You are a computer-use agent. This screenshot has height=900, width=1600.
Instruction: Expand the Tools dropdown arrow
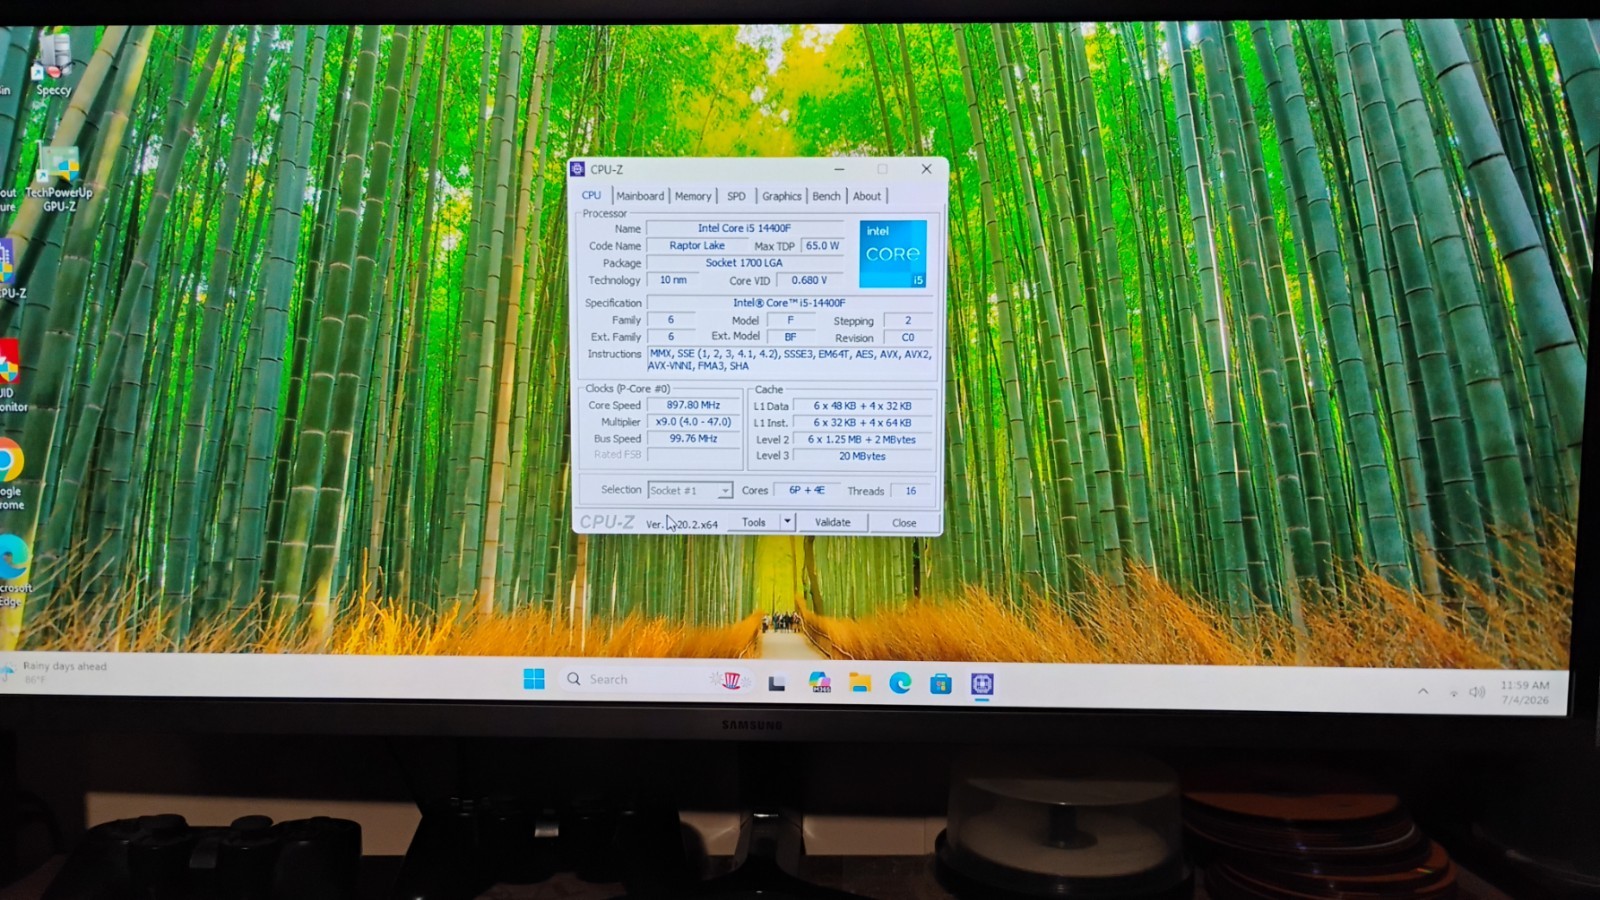[x=787, y=521]
